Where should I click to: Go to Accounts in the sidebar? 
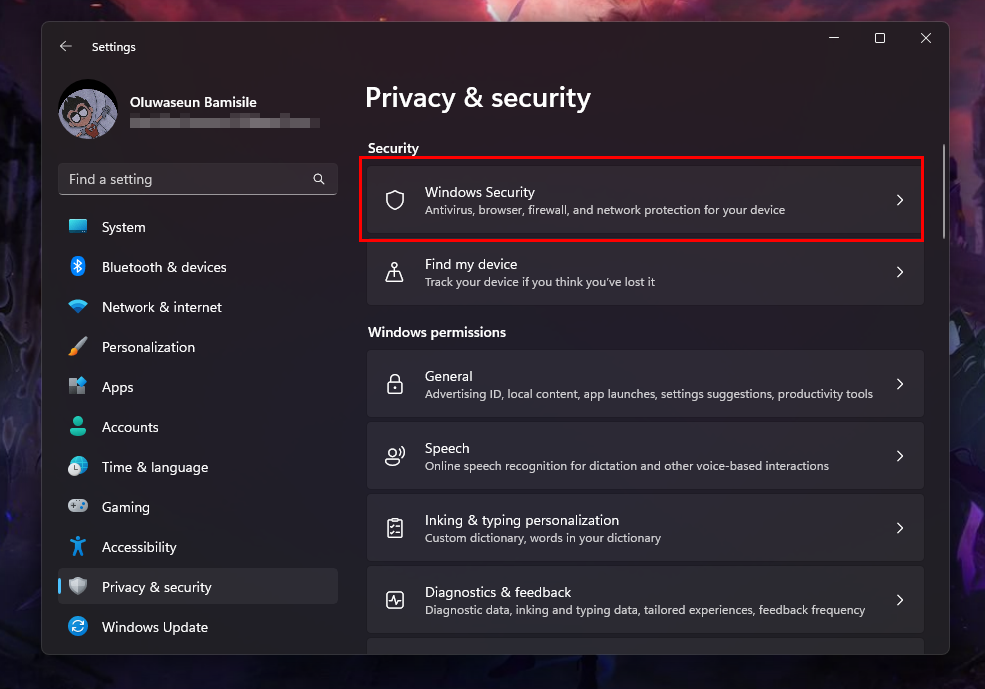[130, 427]
